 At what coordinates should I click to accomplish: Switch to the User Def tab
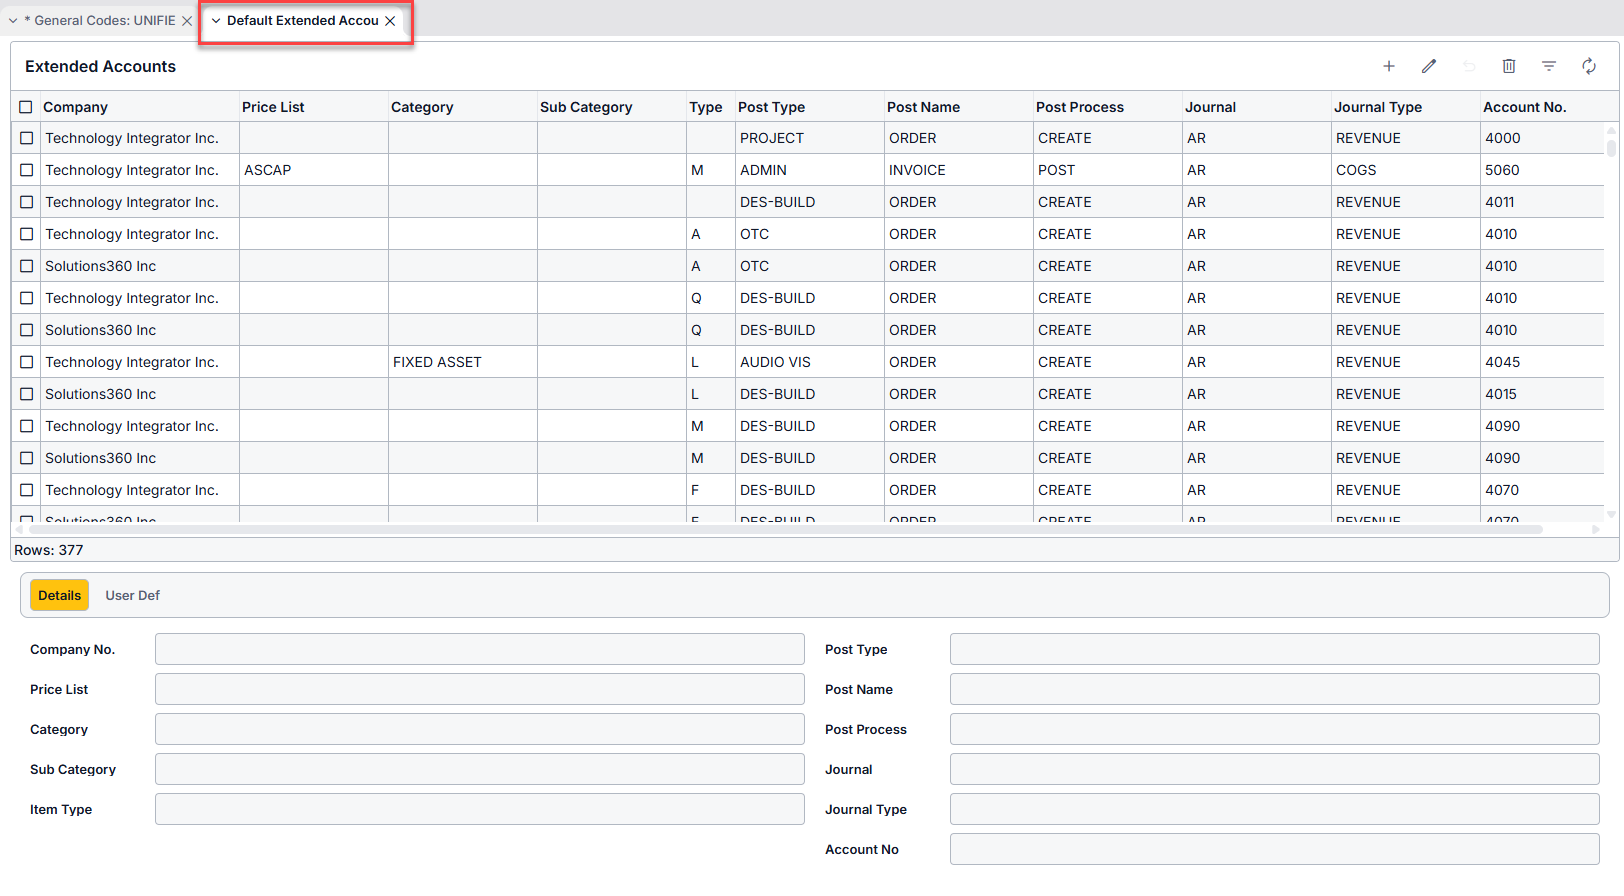point(132,595)
